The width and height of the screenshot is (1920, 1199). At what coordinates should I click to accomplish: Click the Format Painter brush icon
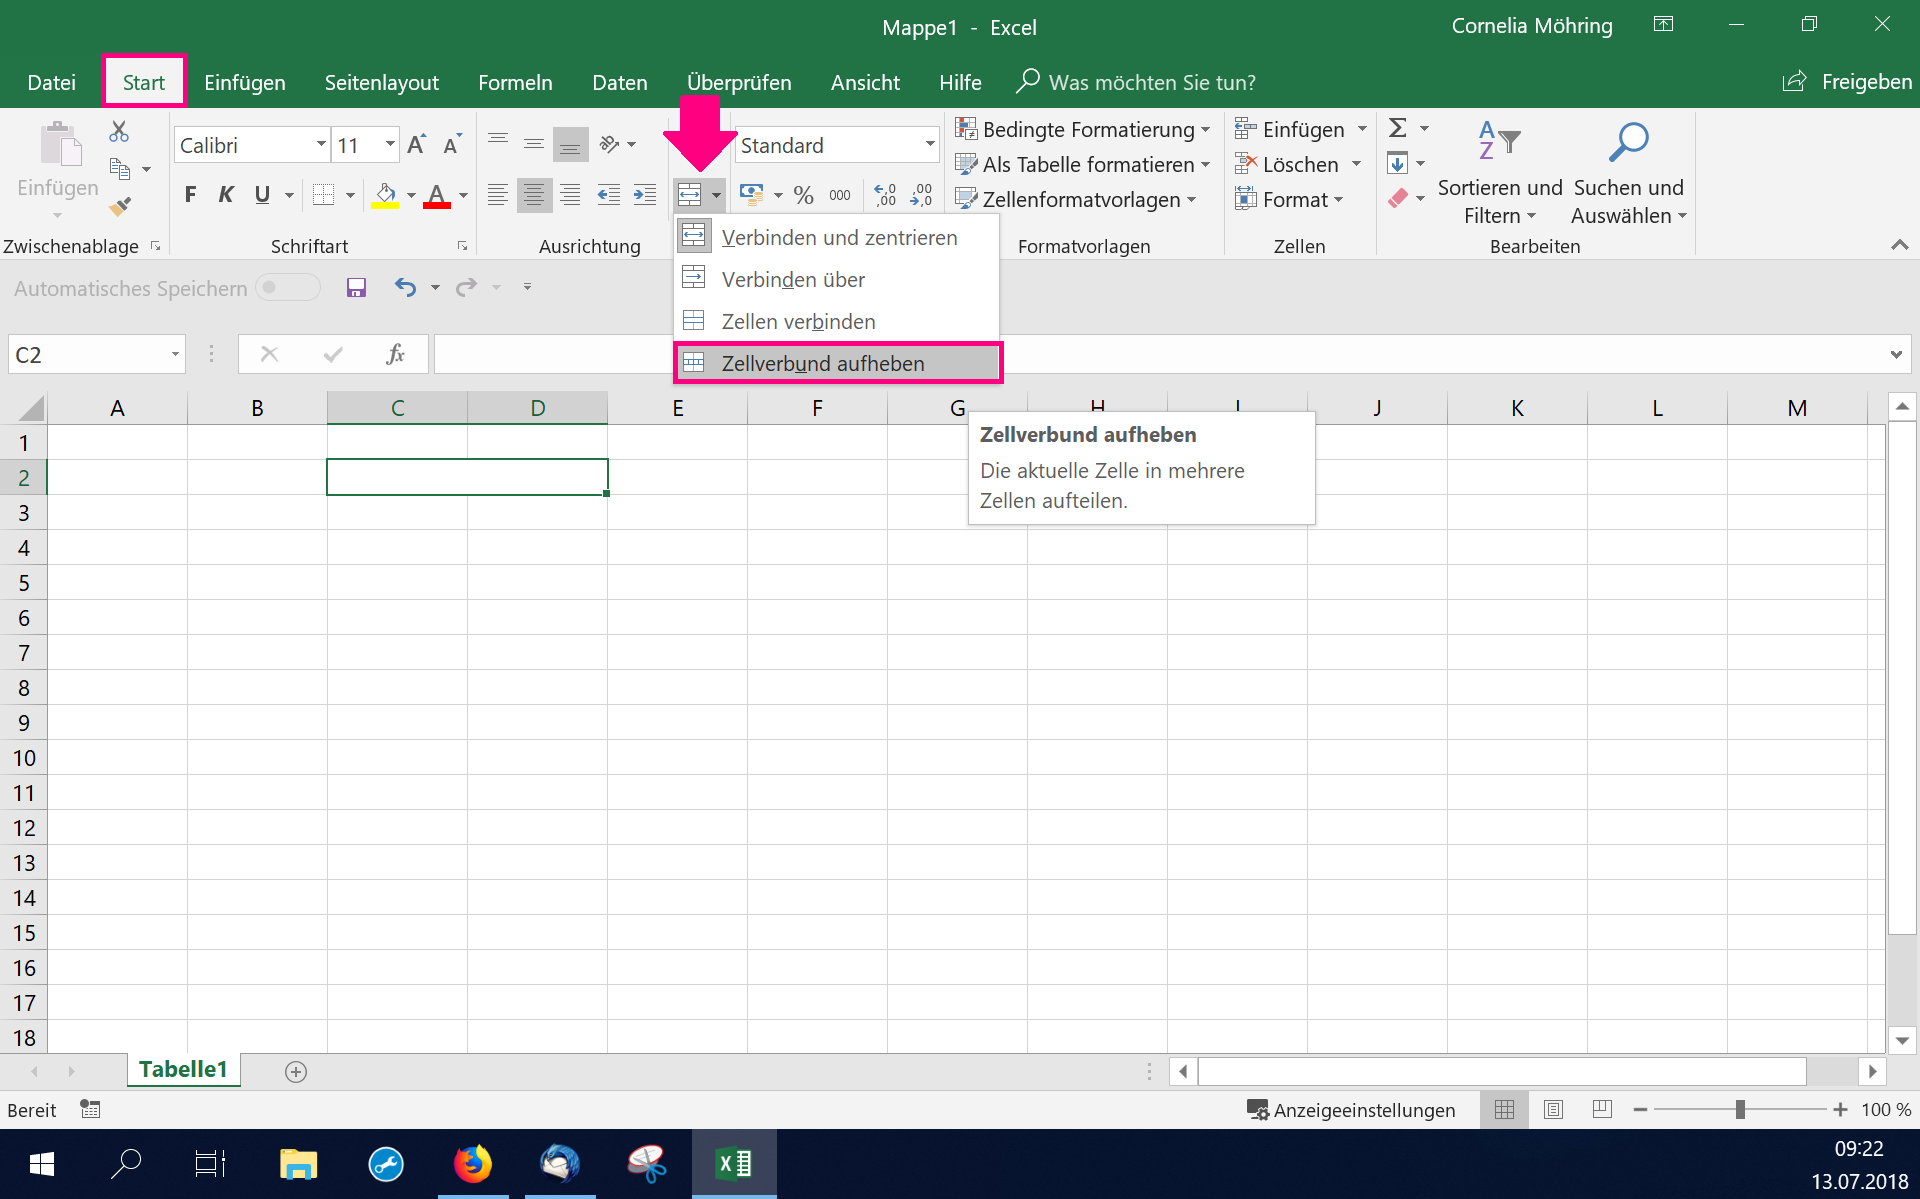coord(120,207)
